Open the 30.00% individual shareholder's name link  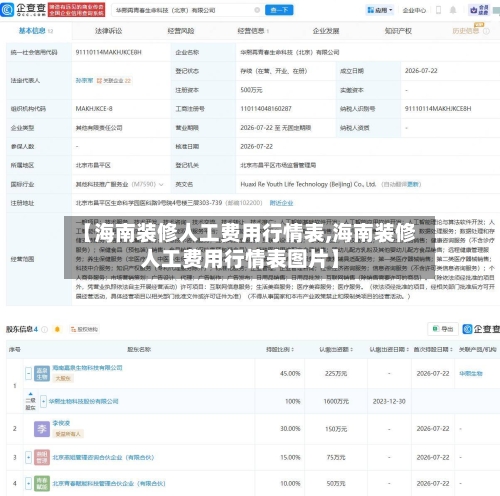coord(61,423)
